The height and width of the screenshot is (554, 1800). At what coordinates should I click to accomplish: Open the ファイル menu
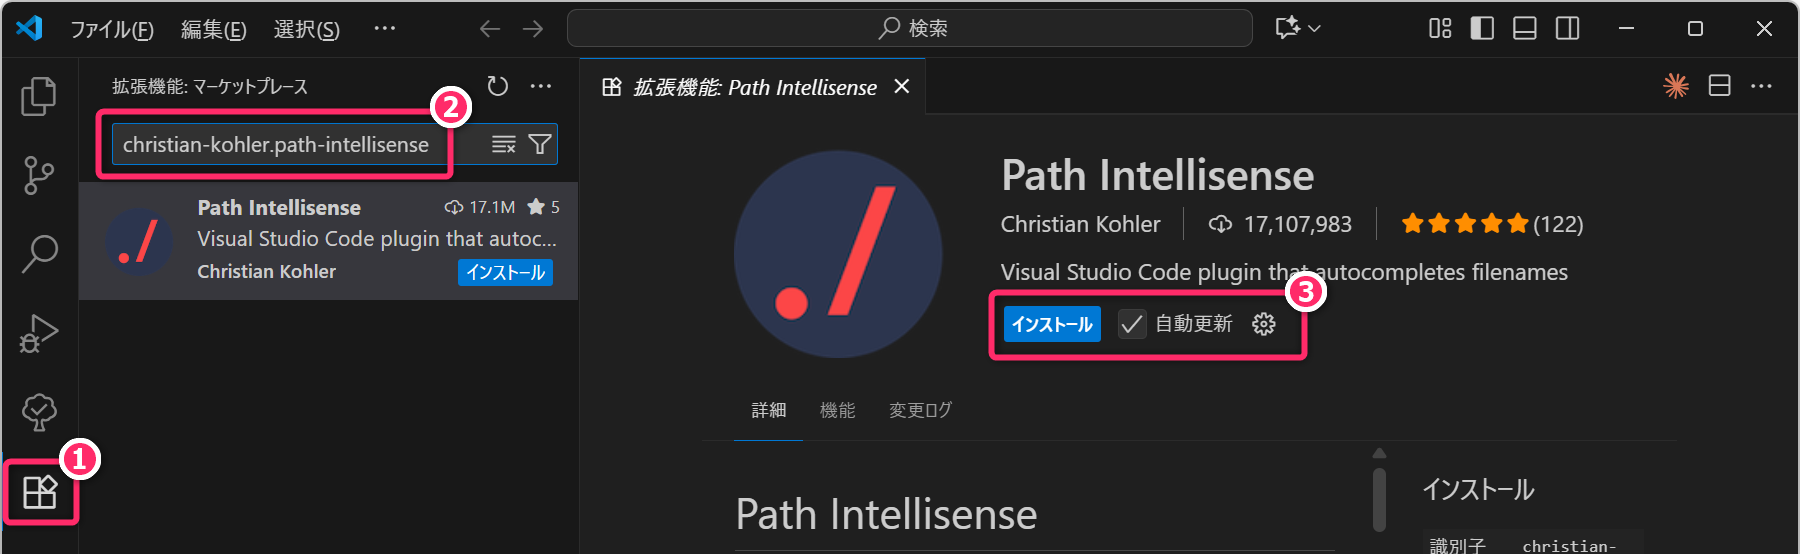(x=111, y=30)
